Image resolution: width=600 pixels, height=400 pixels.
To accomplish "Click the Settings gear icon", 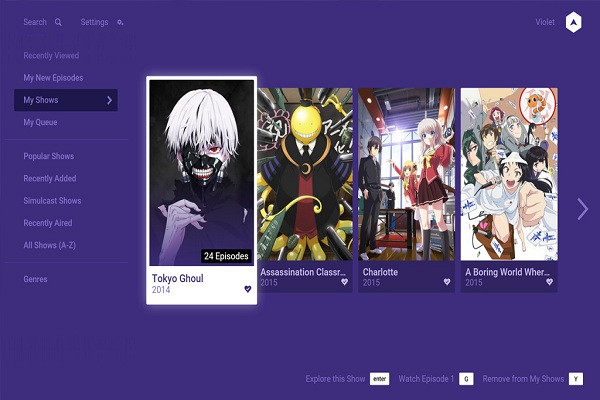I will (120, 22).
